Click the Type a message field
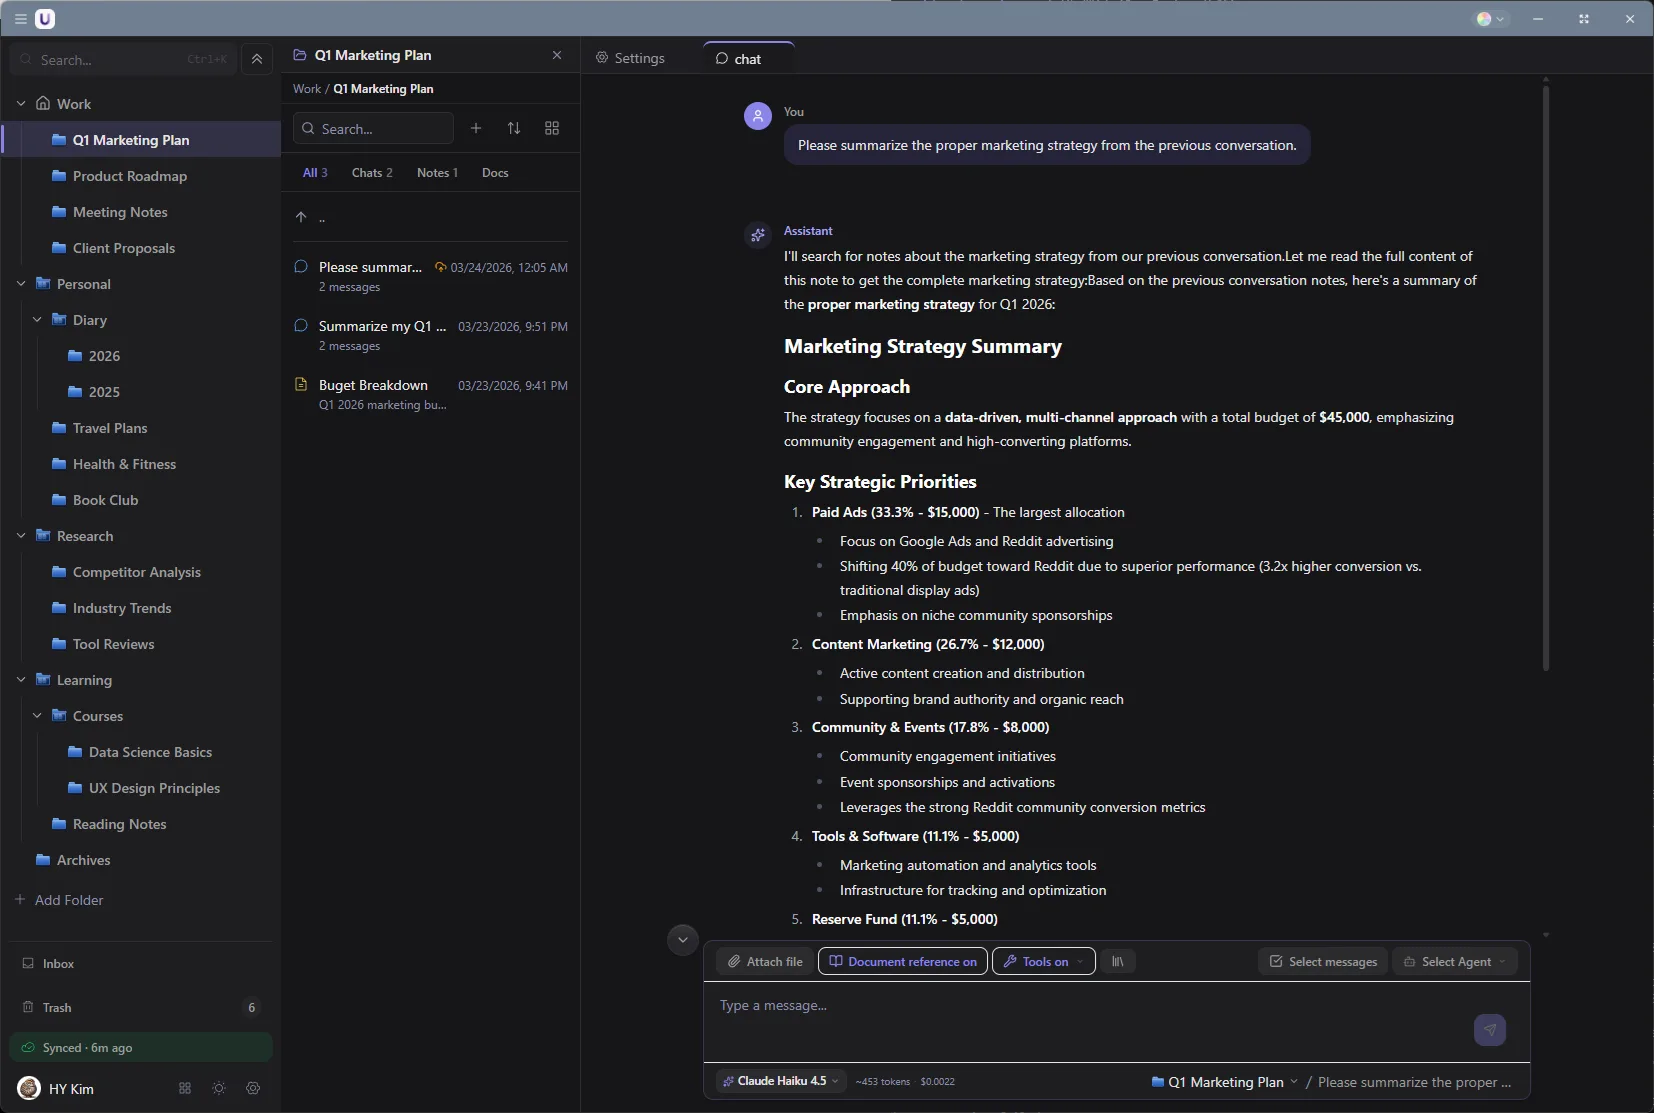The height and width of the screenshot is (1113, 1654). pyautogui.click(x=1000, y=1005)
